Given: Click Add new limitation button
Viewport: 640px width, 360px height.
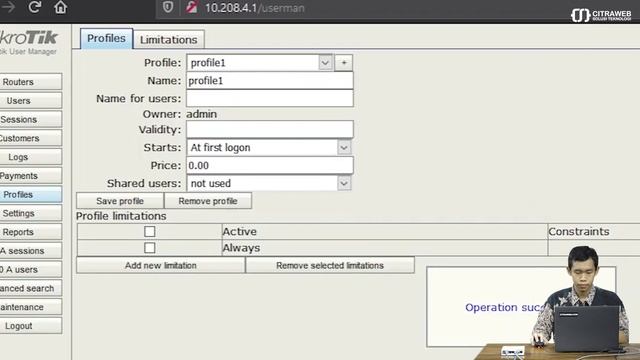Looking at the screenshot, I should click(161, 265).
